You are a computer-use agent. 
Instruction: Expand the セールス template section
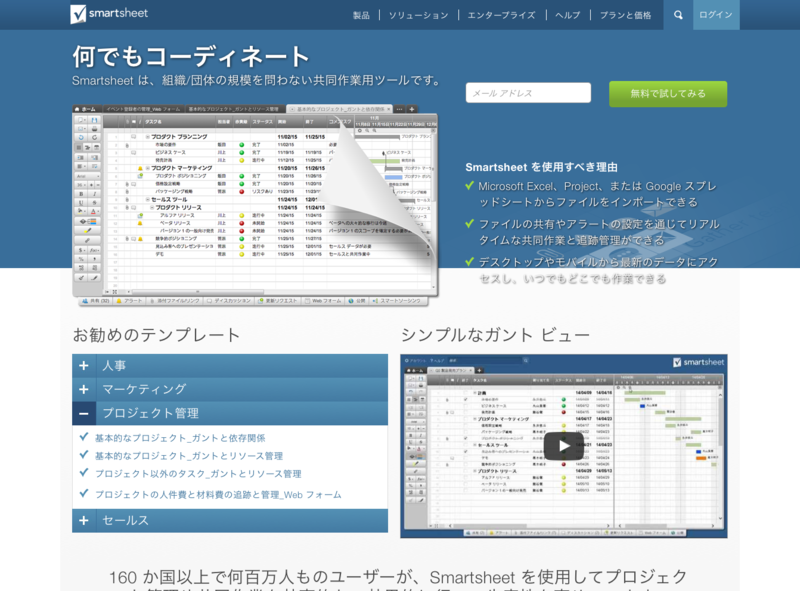230,520
